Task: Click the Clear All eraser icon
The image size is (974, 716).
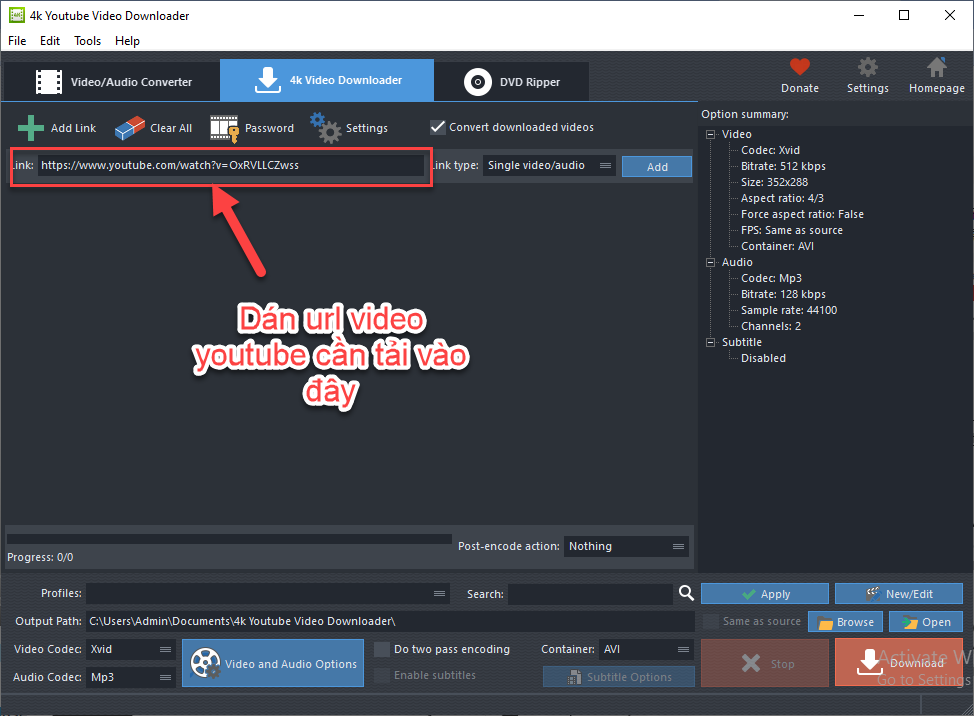Action: point(130,128)
